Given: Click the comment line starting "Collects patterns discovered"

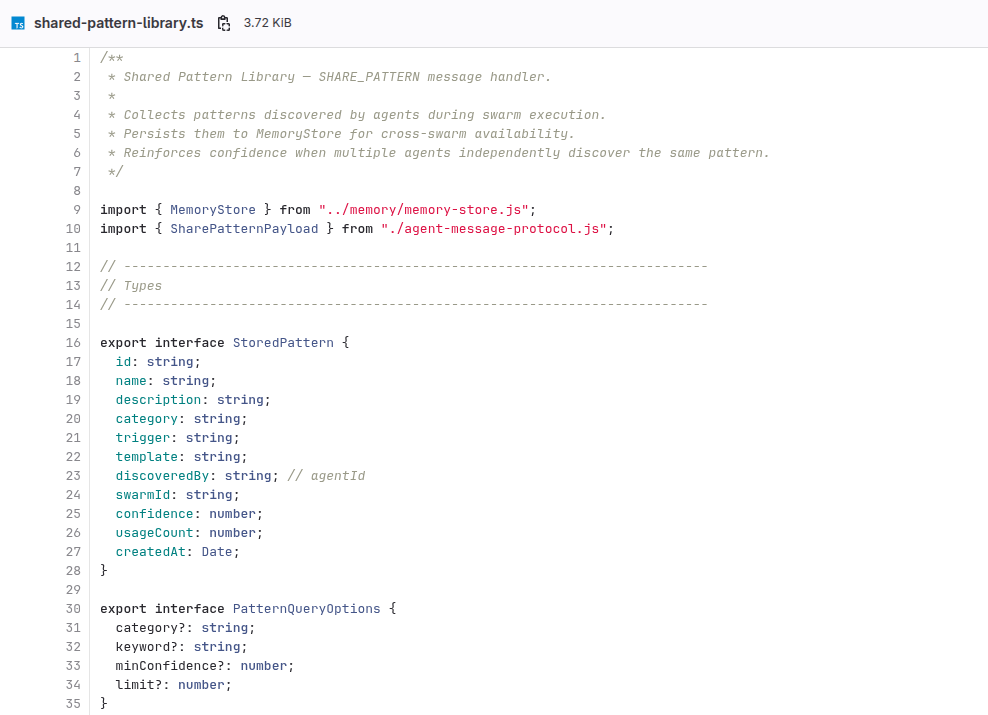Looking at the screenshot, I should pos(357,115).
